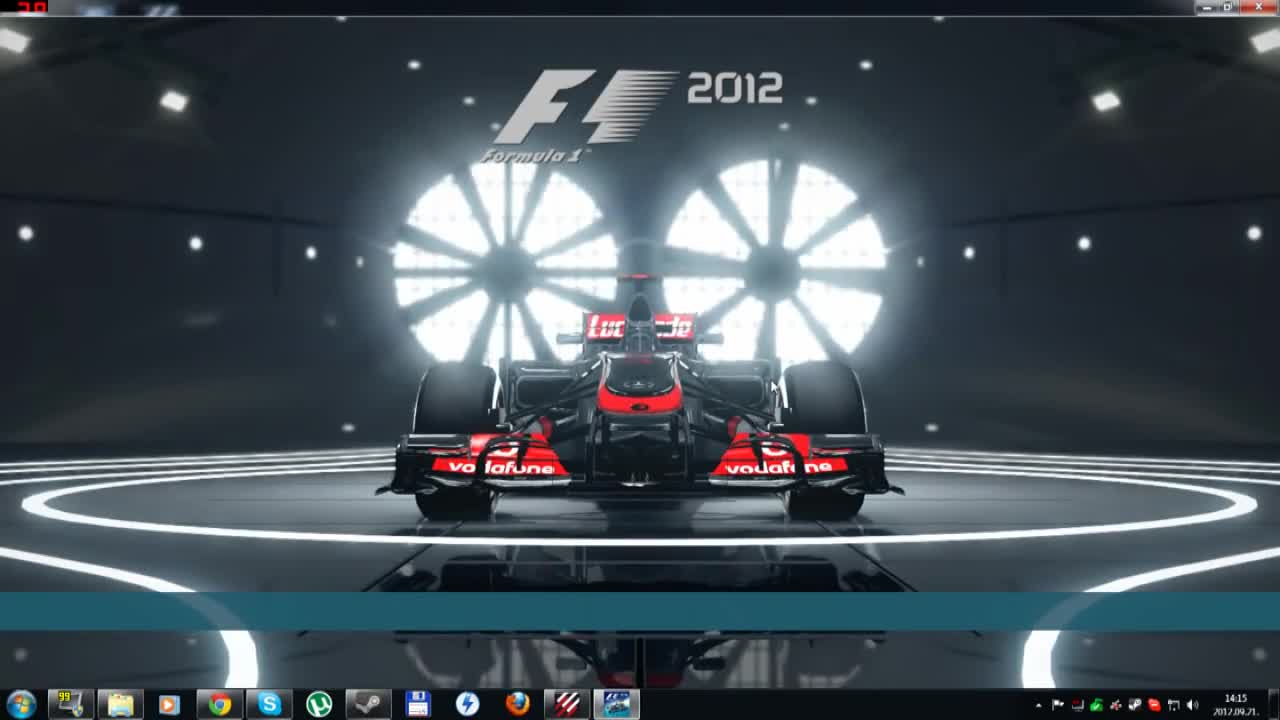The width and height of the screenshot is (1280, 720).
Task: Restore down the F1 2012 window
Action: tap(1229, 7)
